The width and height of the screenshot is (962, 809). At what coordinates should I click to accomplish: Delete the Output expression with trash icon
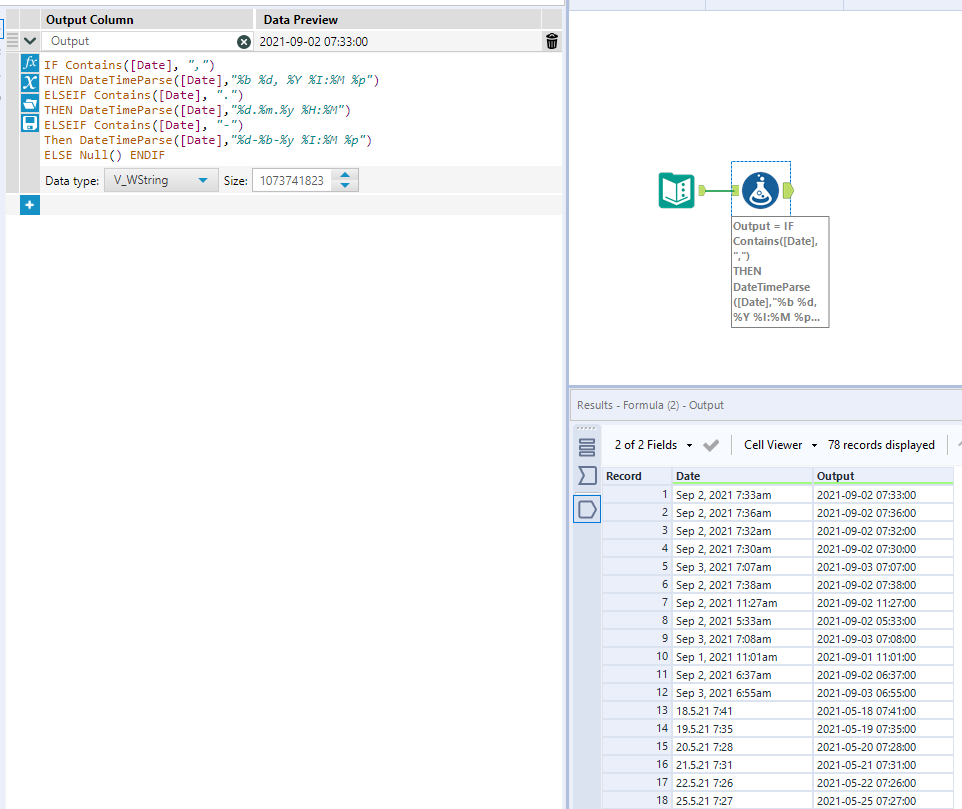coord(552,41)
